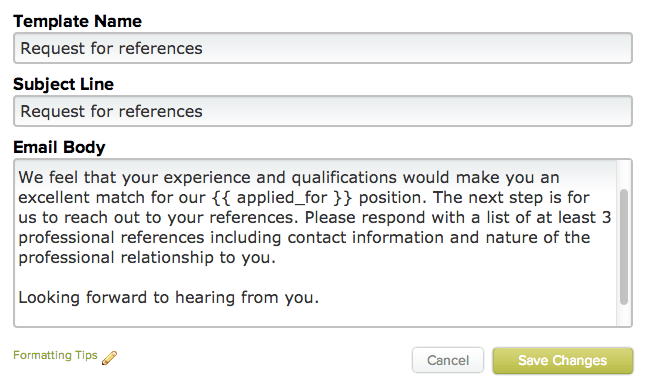
Task: Save the template with Save Changes
Action: coord(562,360)
